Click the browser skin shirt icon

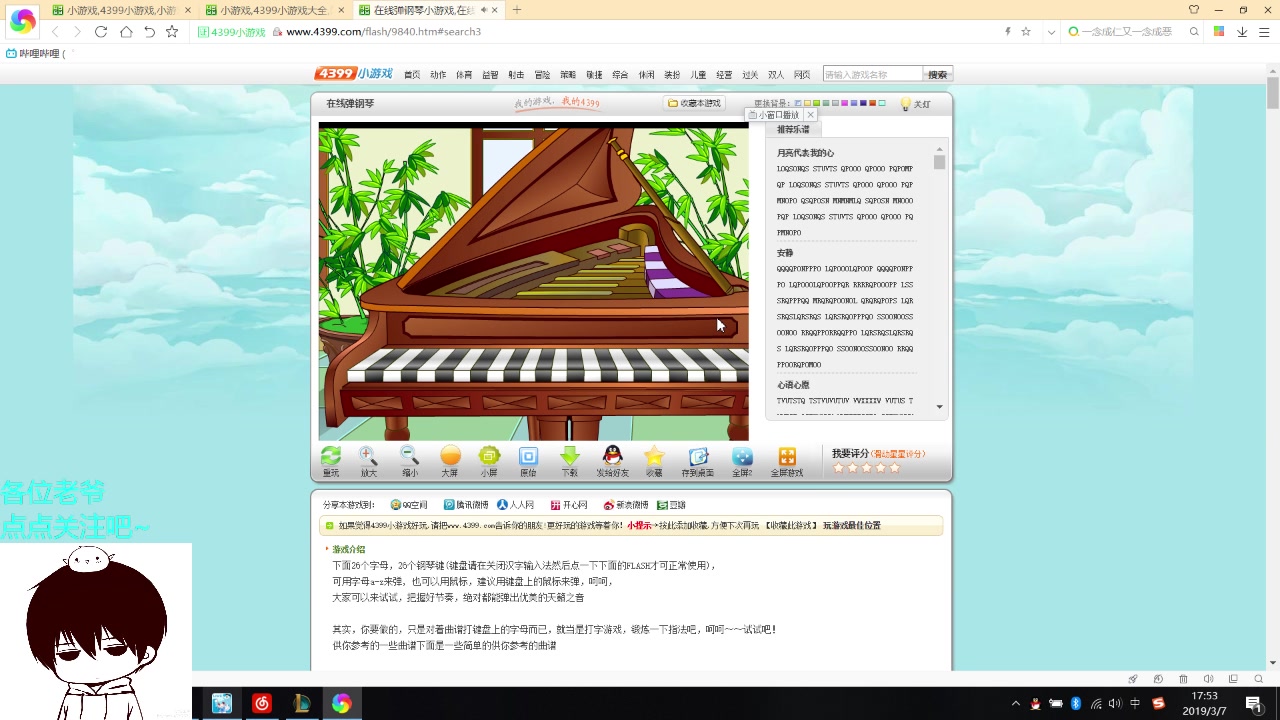[1194, 10]
